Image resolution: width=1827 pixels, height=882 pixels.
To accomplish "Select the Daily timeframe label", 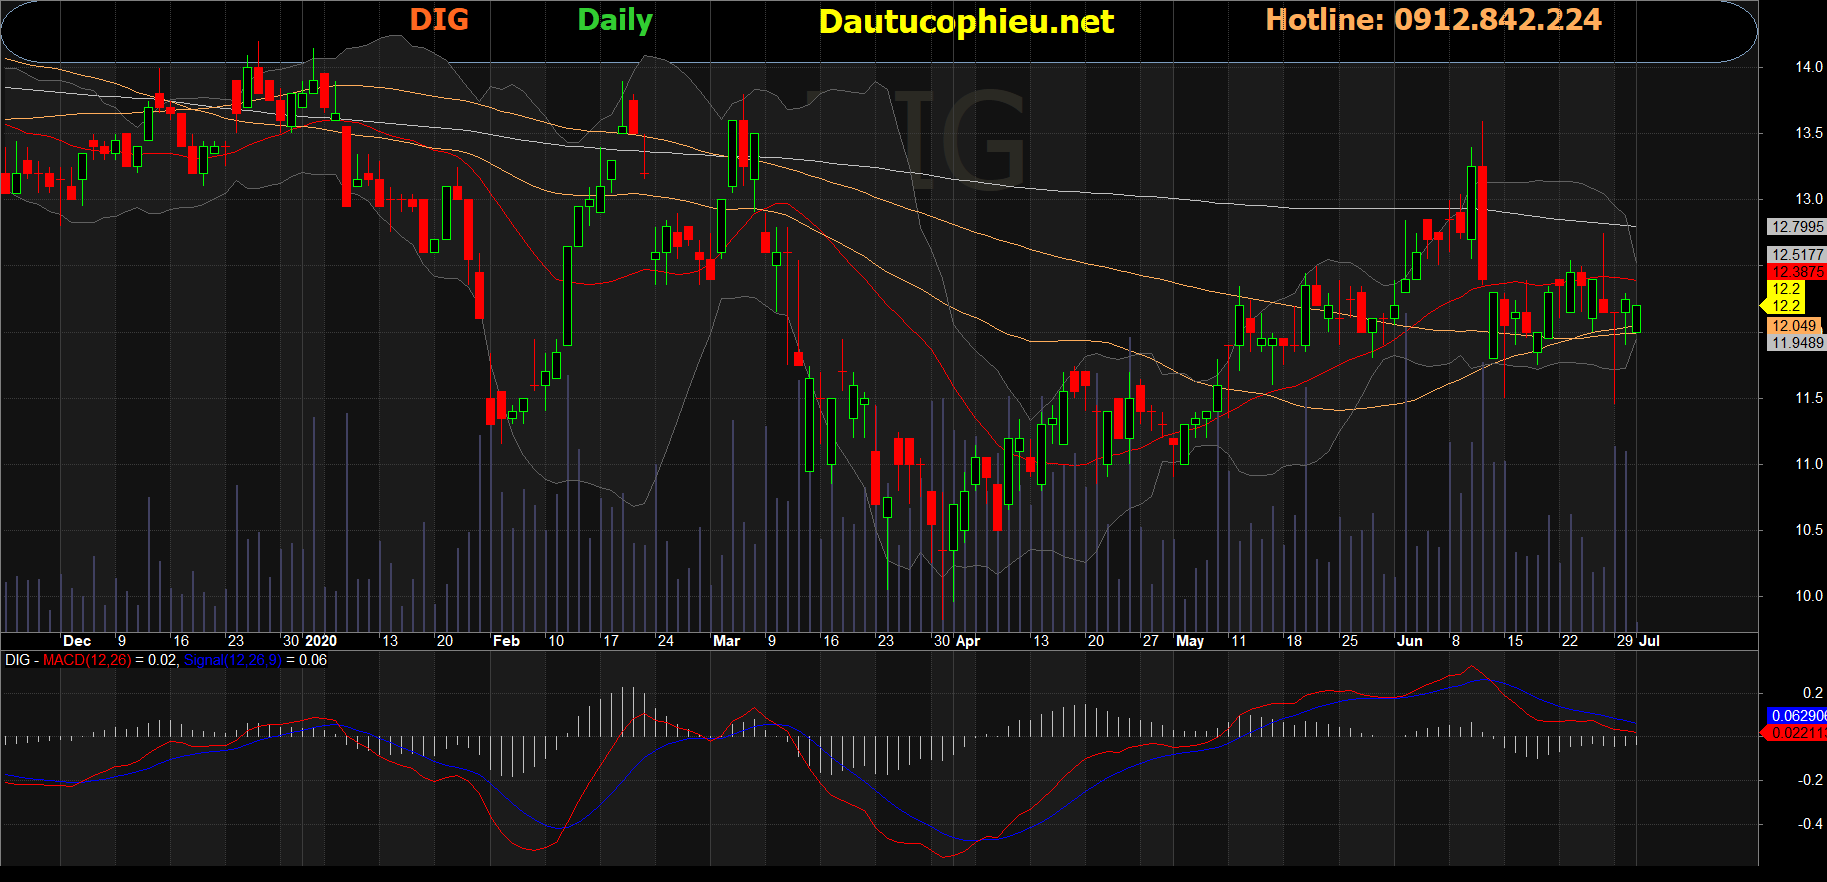I will tap(614, 20).
